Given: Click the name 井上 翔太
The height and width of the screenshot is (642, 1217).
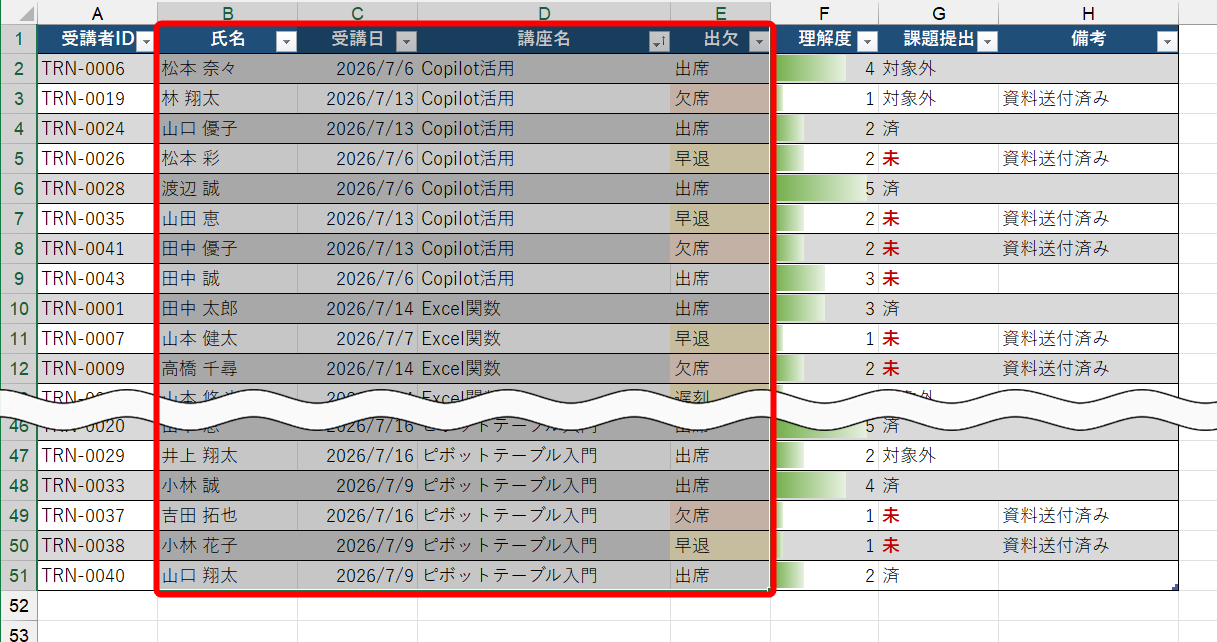Looking at the screenshot, I should coord(199,456).
